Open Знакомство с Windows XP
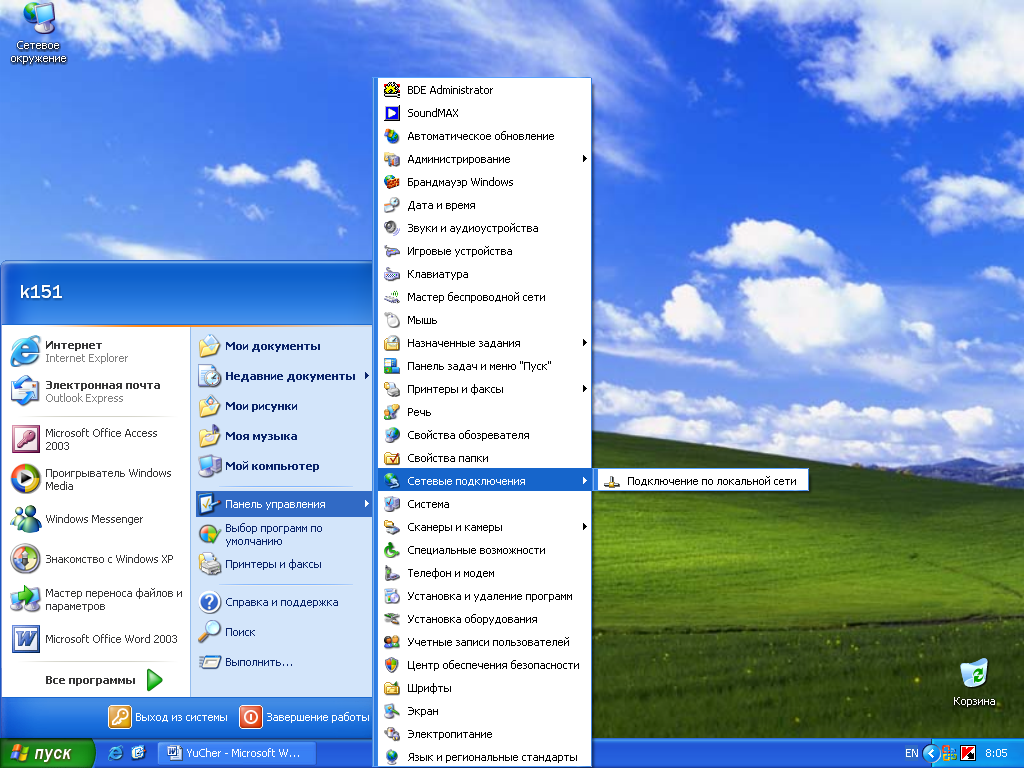The image size is (1024, 768). tap(96, 559)
